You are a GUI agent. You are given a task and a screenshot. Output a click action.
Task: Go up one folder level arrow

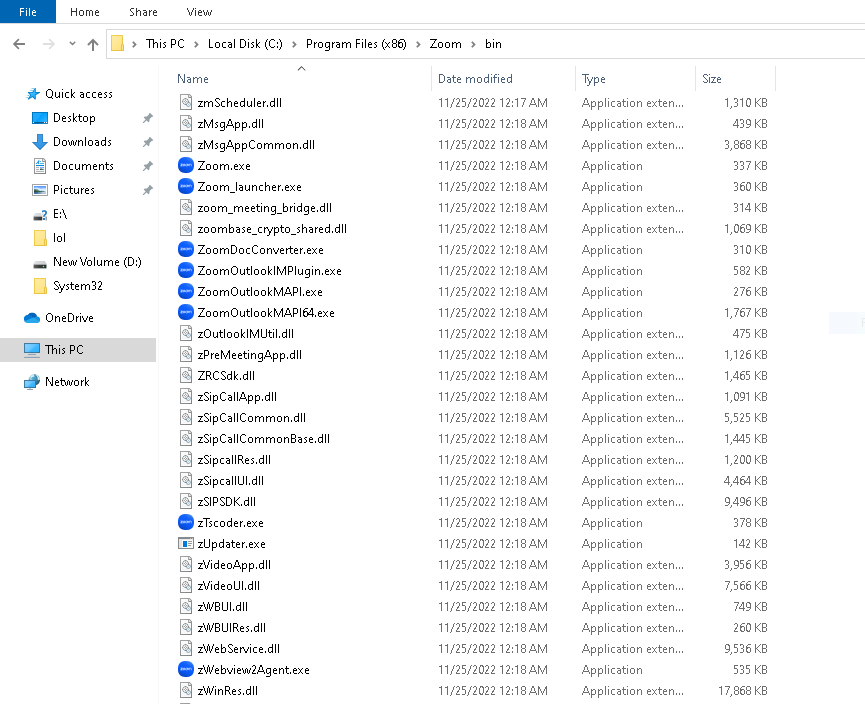click(x=93, y=44)
